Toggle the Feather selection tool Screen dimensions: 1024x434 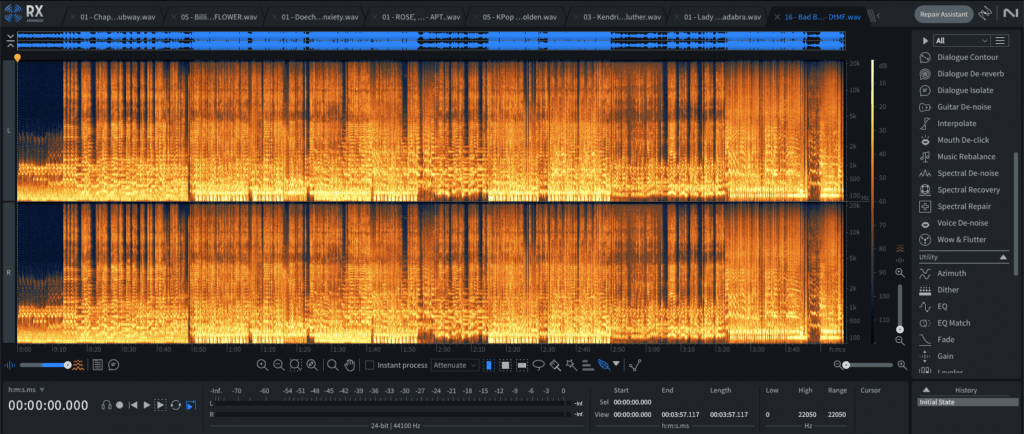tap(603, 365)
